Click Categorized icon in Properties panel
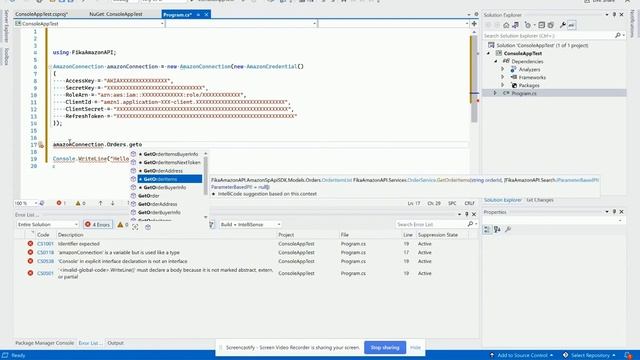Image resolution: width=640 pixels, height=360 pixels. click(487, 230)
